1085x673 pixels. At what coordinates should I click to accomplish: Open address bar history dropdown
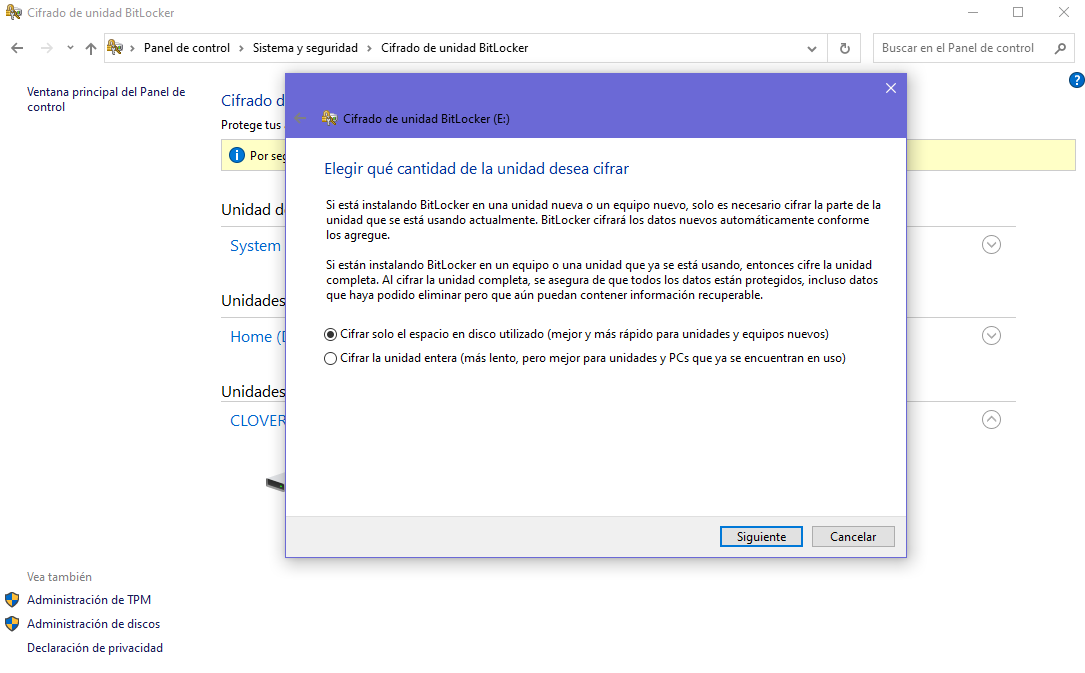[812, 48]
